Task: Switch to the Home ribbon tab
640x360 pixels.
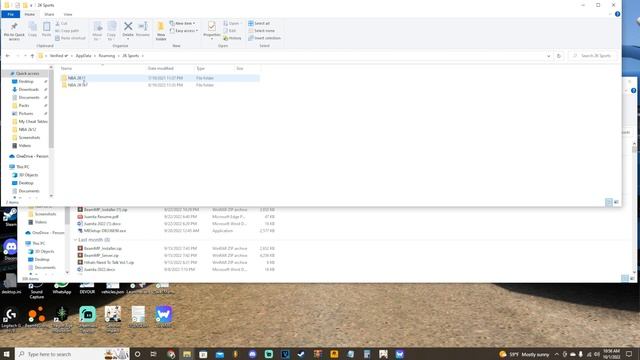Action: pos(29,14)
